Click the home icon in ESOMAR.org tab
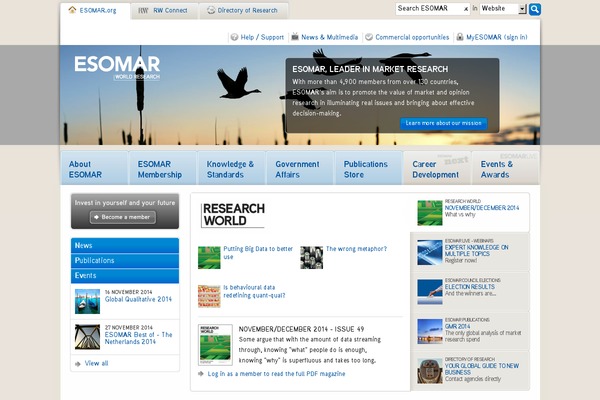600x400 pixels. click(x=72, y=10)
